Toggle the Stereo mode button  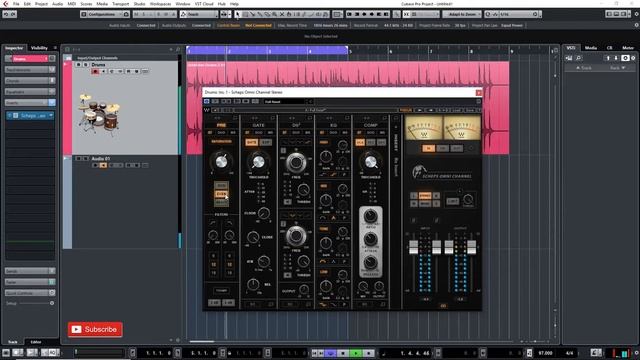point(425,196)
